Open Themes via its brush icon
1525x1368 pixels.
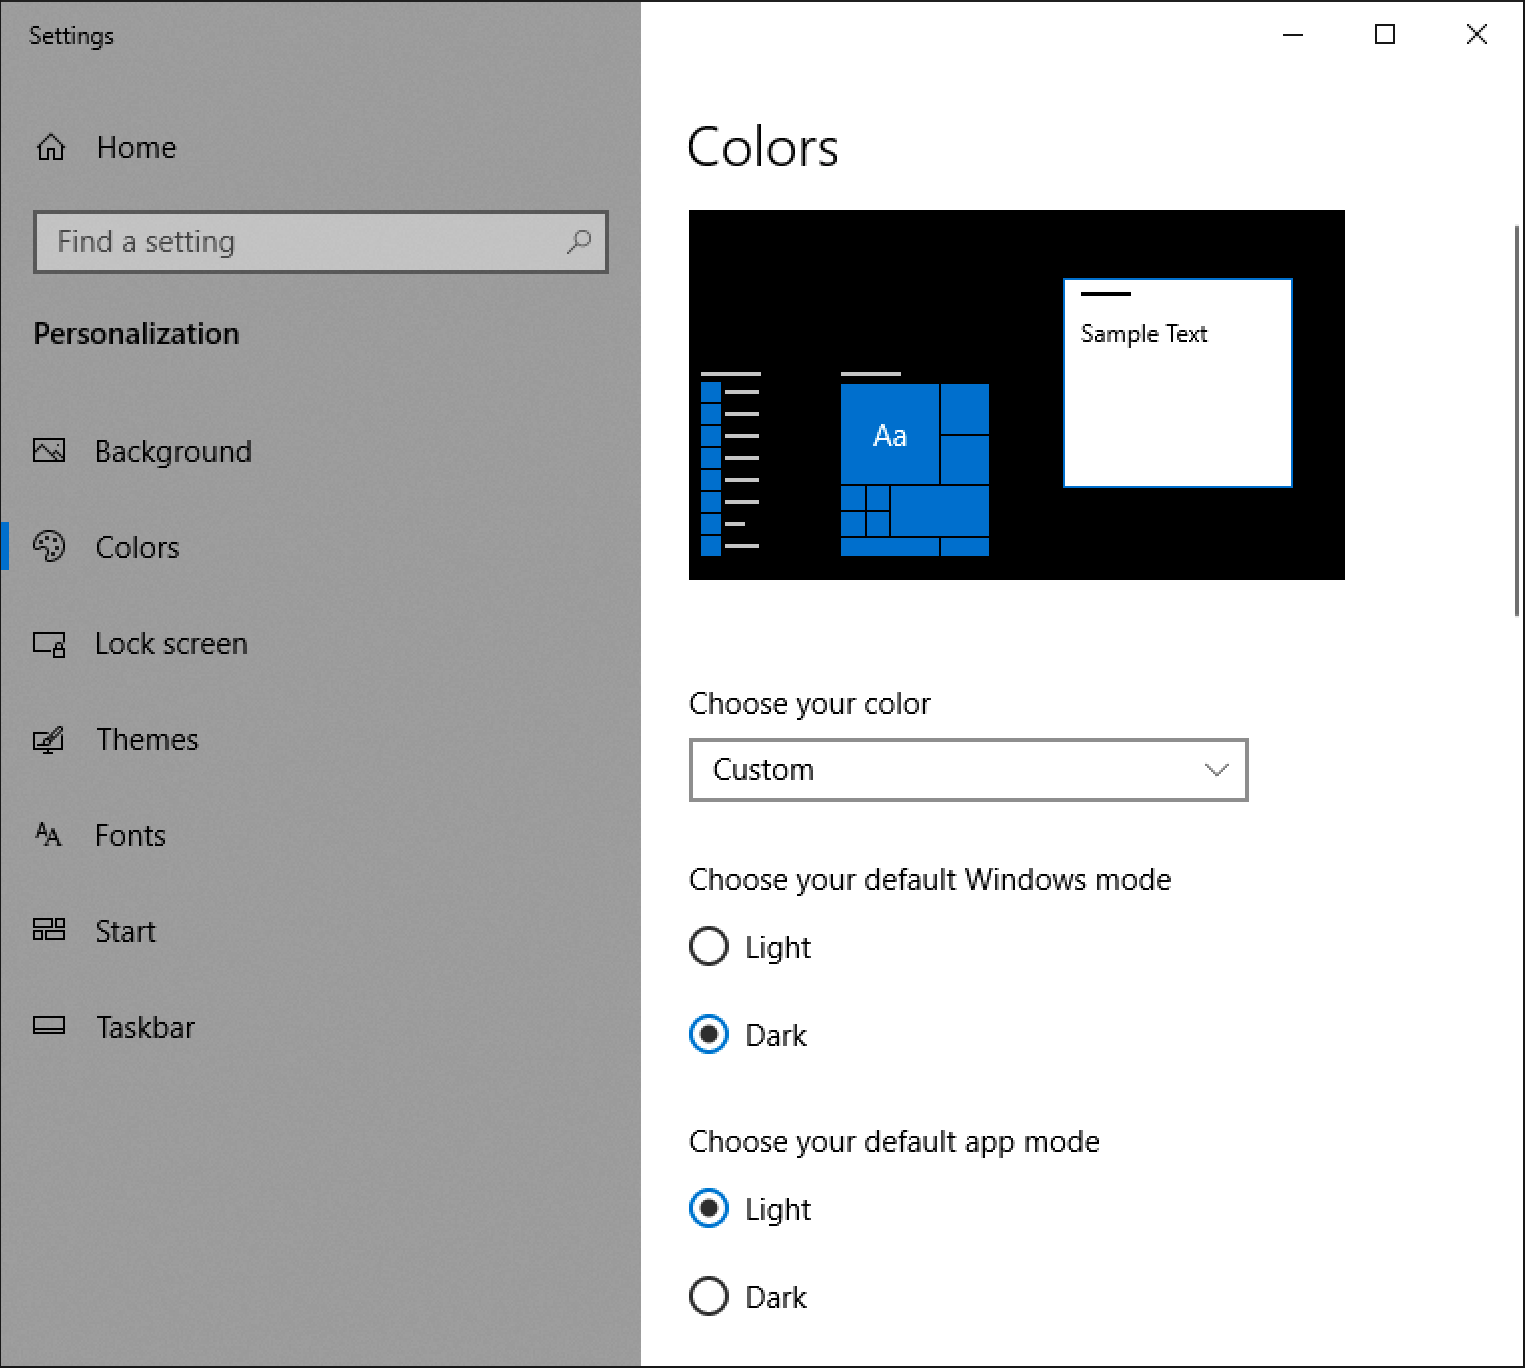click(48, 740)
